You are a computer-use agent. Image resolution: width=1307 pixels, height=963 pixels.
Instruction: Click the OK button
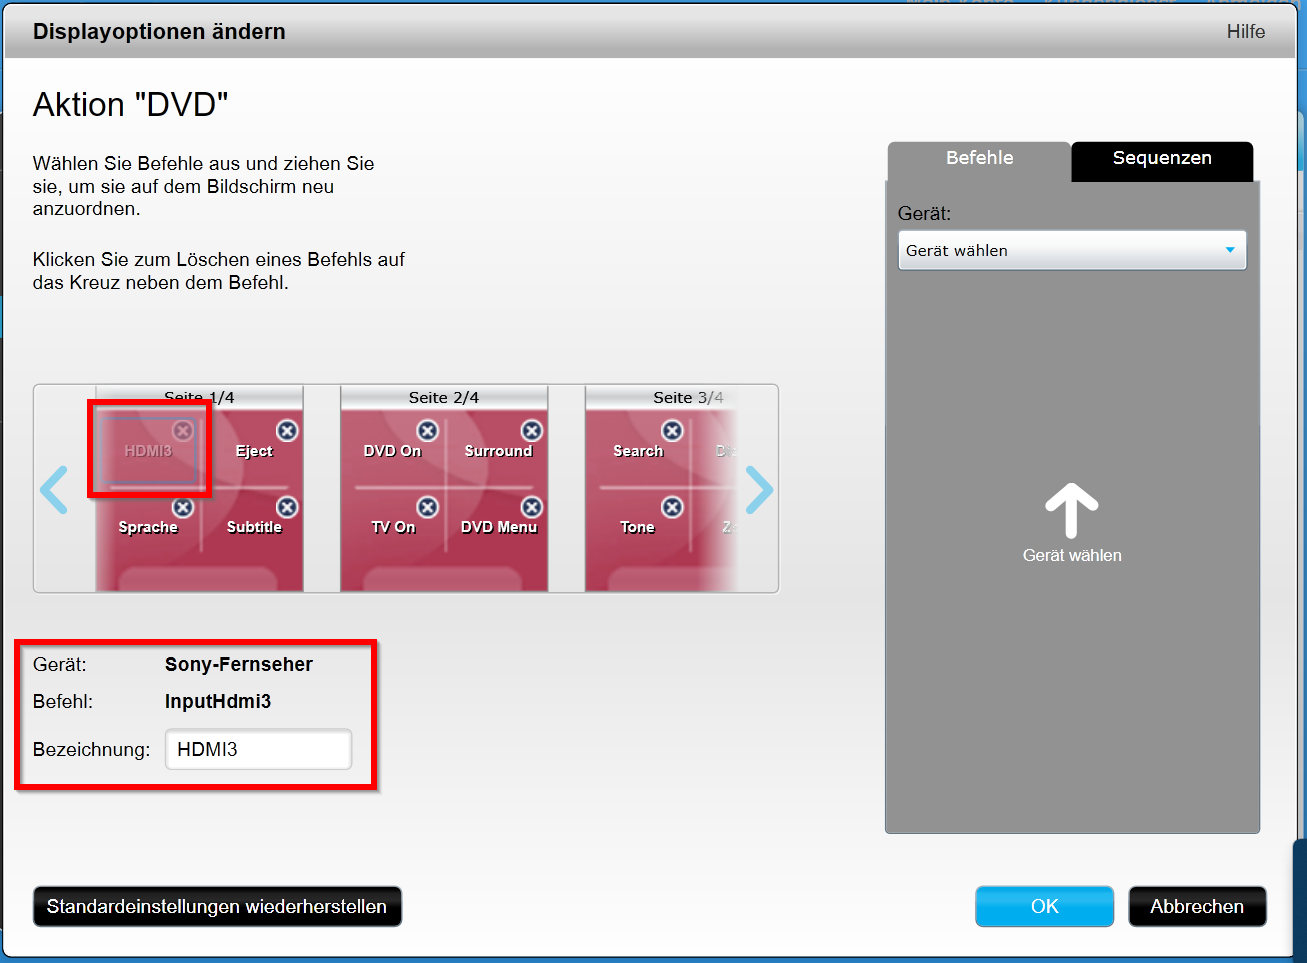point(1044,906)
